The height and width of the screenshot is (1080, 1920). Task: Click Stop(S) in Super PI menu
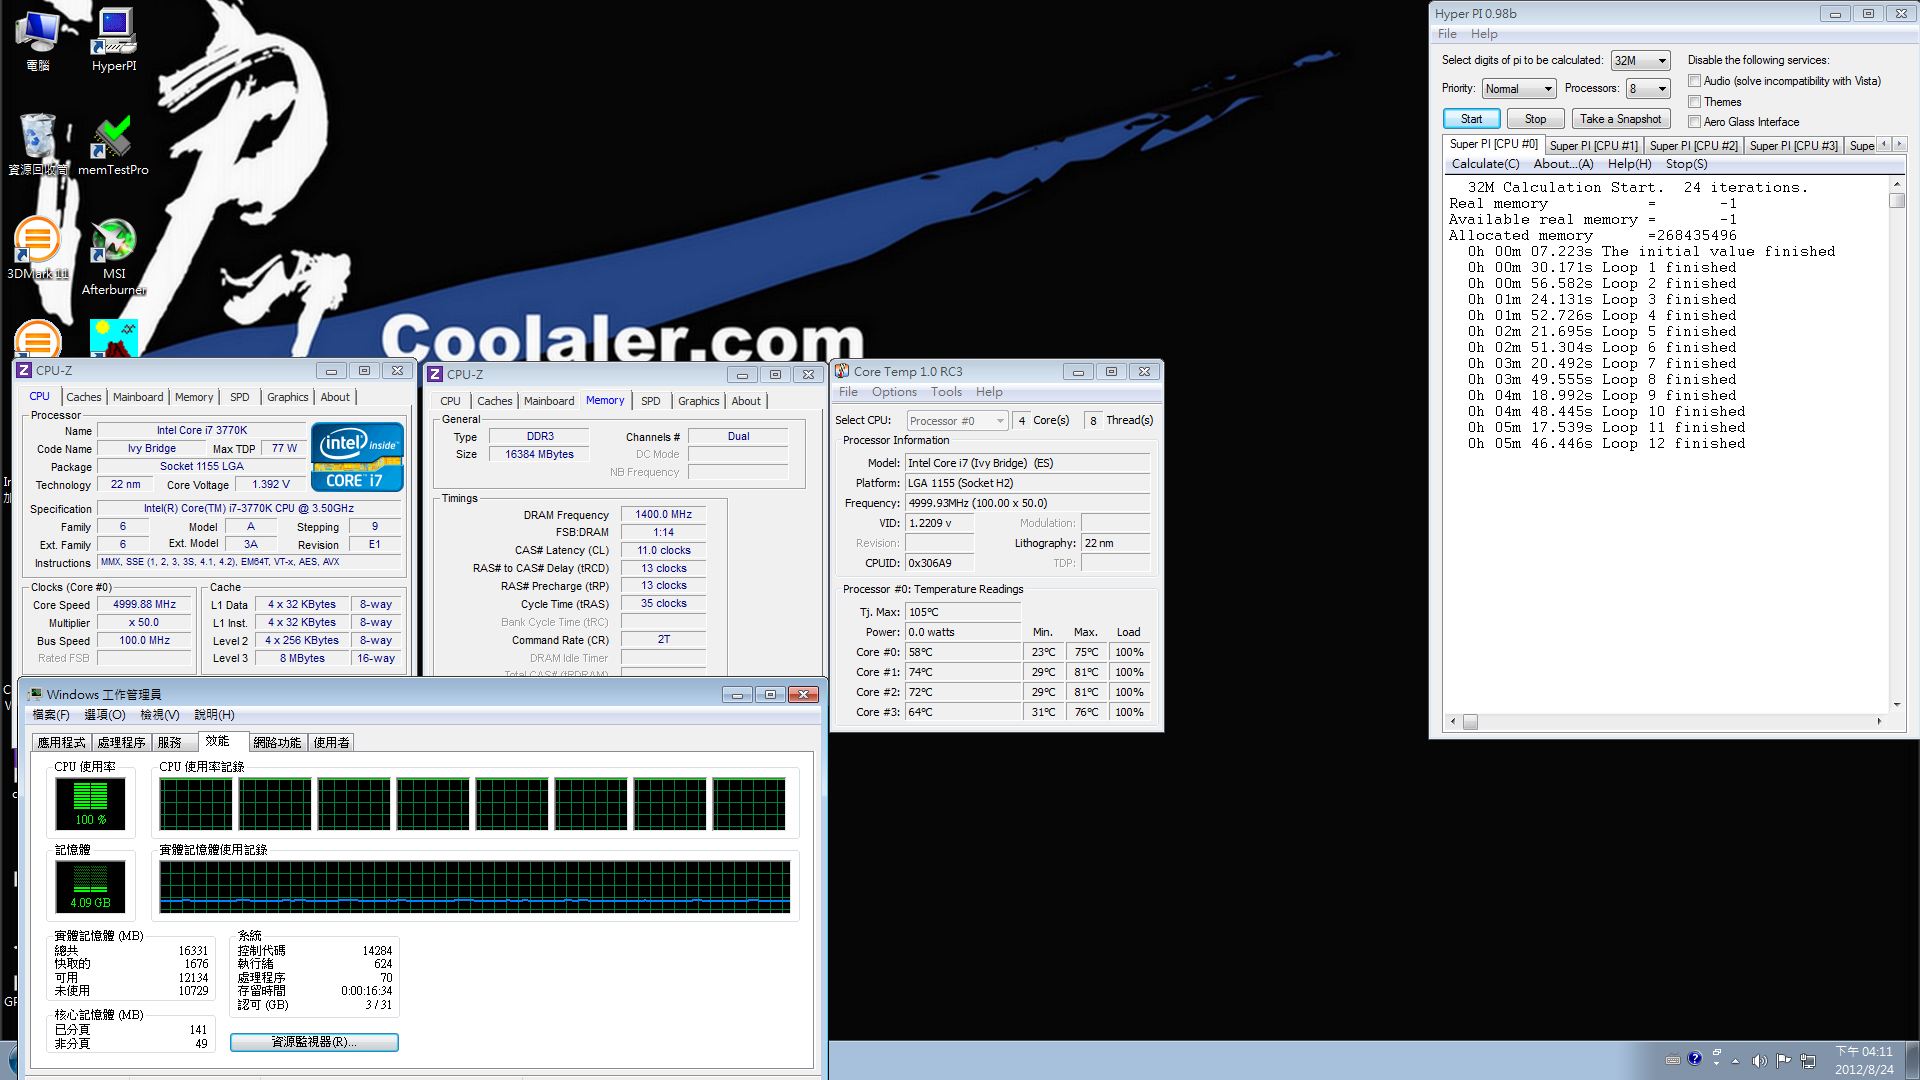point(1686,164)
